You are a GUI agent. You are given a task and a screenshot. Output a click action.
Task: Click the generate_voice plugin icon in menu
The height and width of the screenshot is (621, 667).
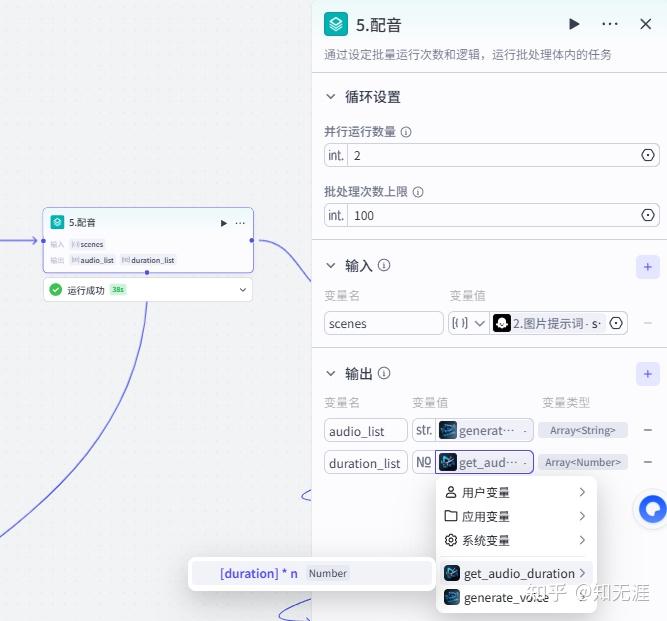tap(452, 597)
